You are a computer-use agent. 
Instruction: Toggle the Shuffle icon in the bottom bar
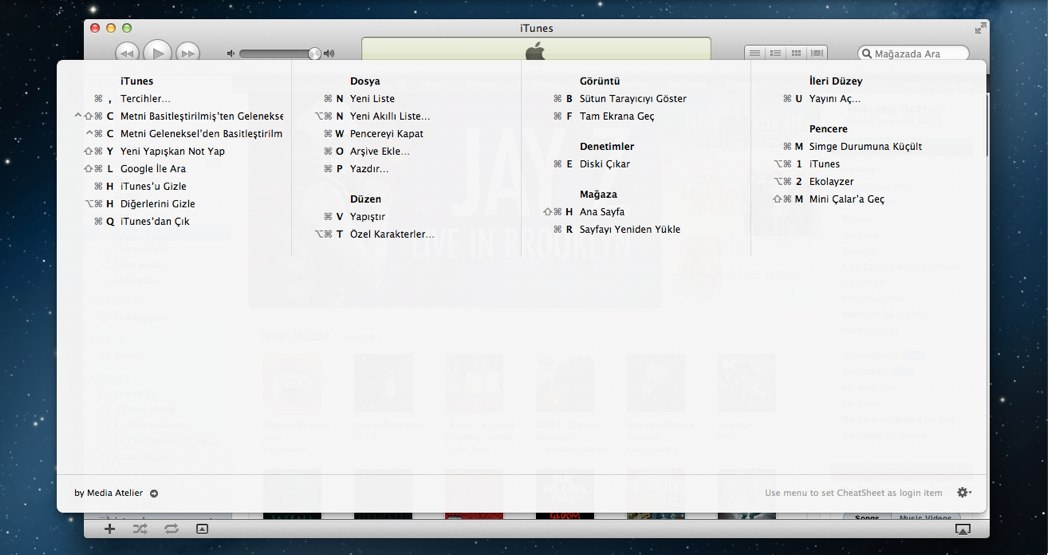click(140, 528)
